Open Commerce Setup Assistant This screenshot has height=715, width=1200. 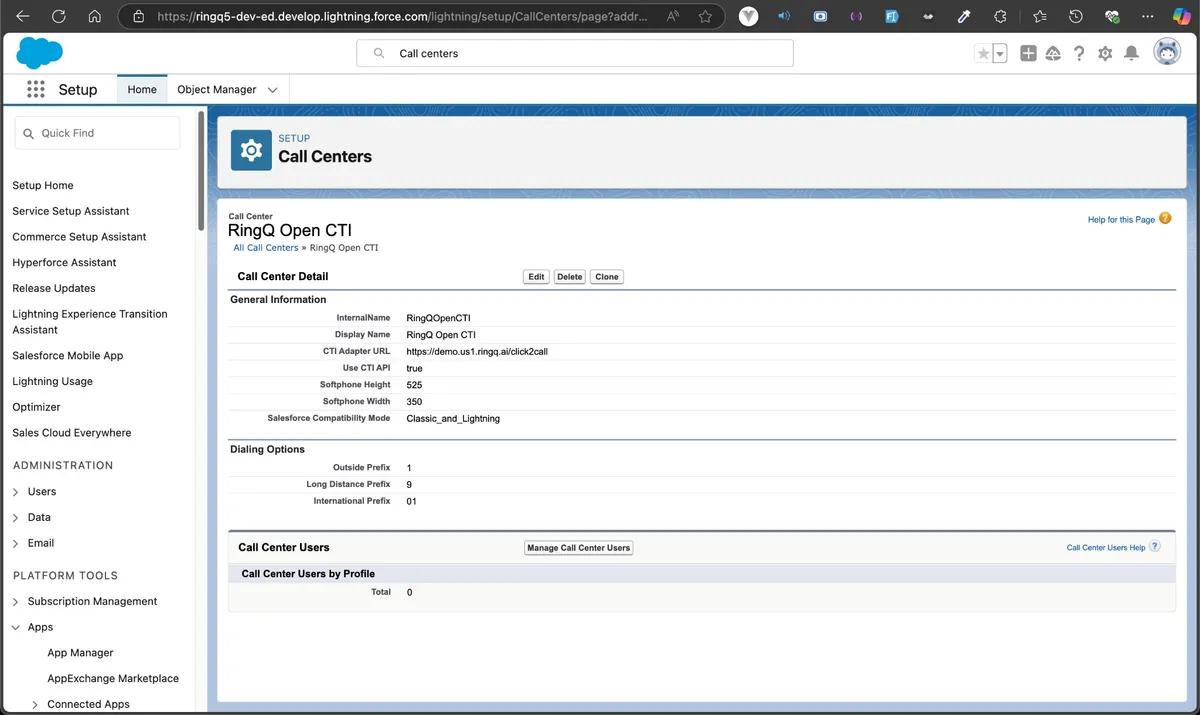(79, 237)
